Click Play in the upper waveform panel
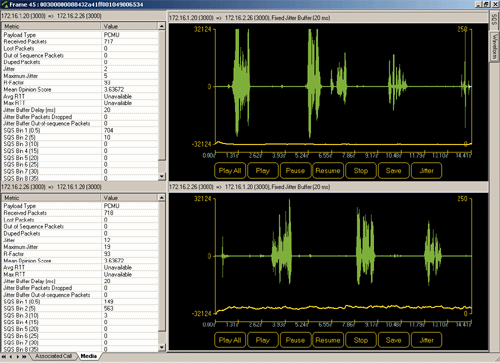500x363 pixels. coord(262,171)
